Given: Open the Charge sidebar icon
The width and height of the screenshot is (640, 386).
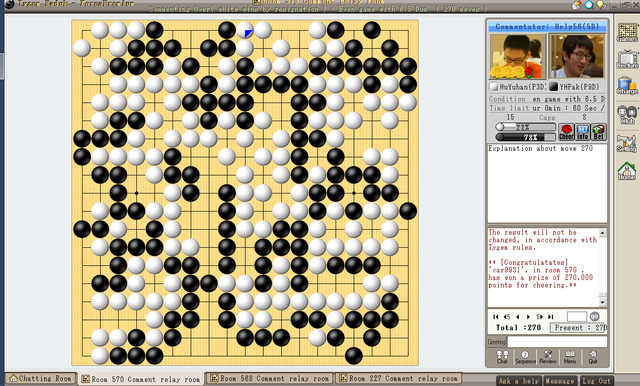Looking at the screenshot, I should pos(627,86).
